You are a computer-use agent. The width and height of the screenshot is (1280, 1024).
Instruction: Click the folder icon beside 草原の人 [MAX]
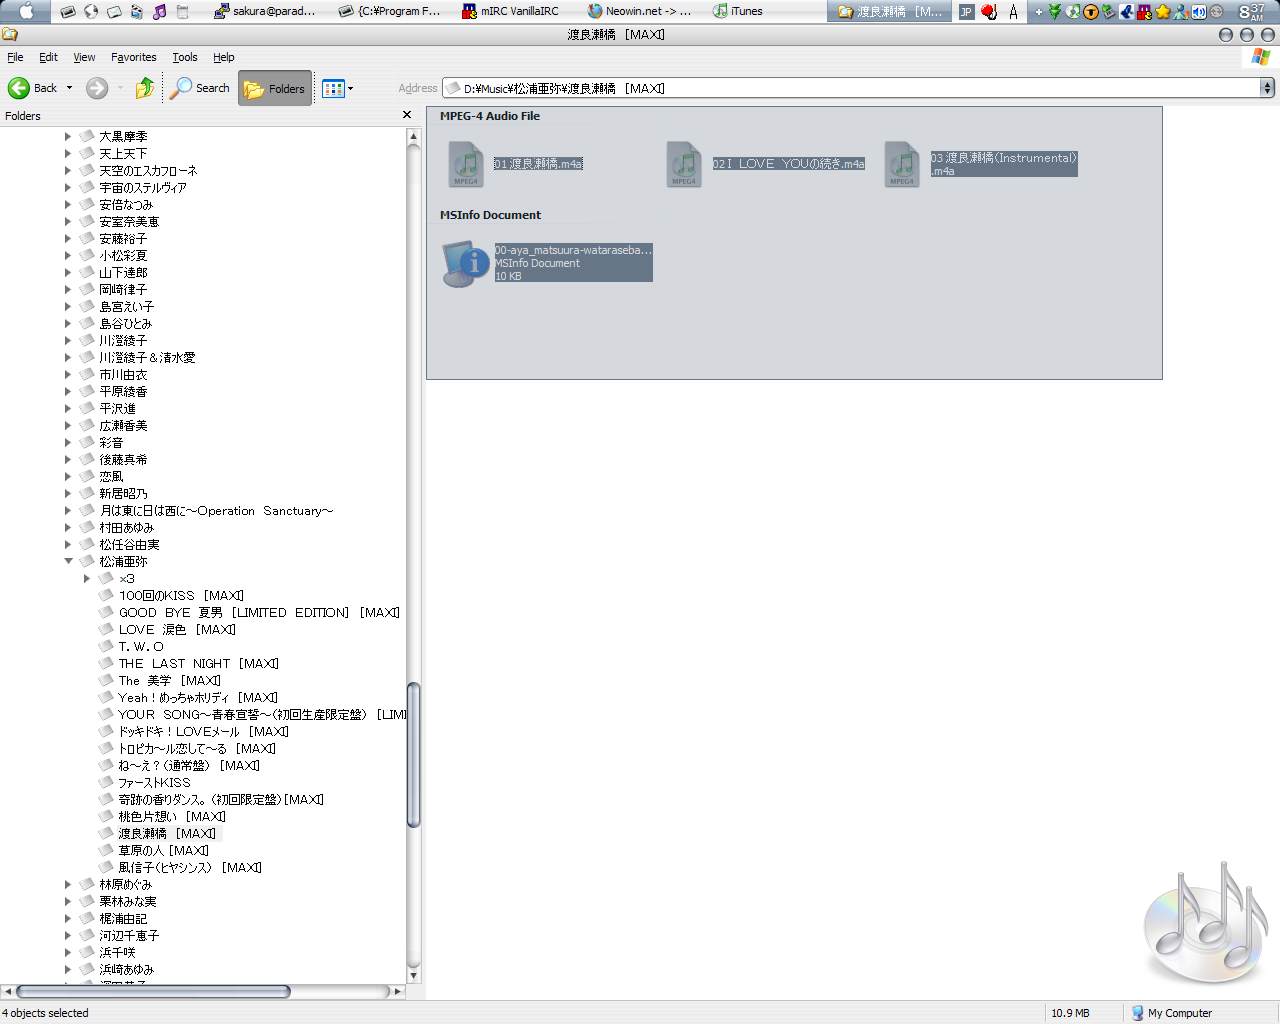[107, 851]
